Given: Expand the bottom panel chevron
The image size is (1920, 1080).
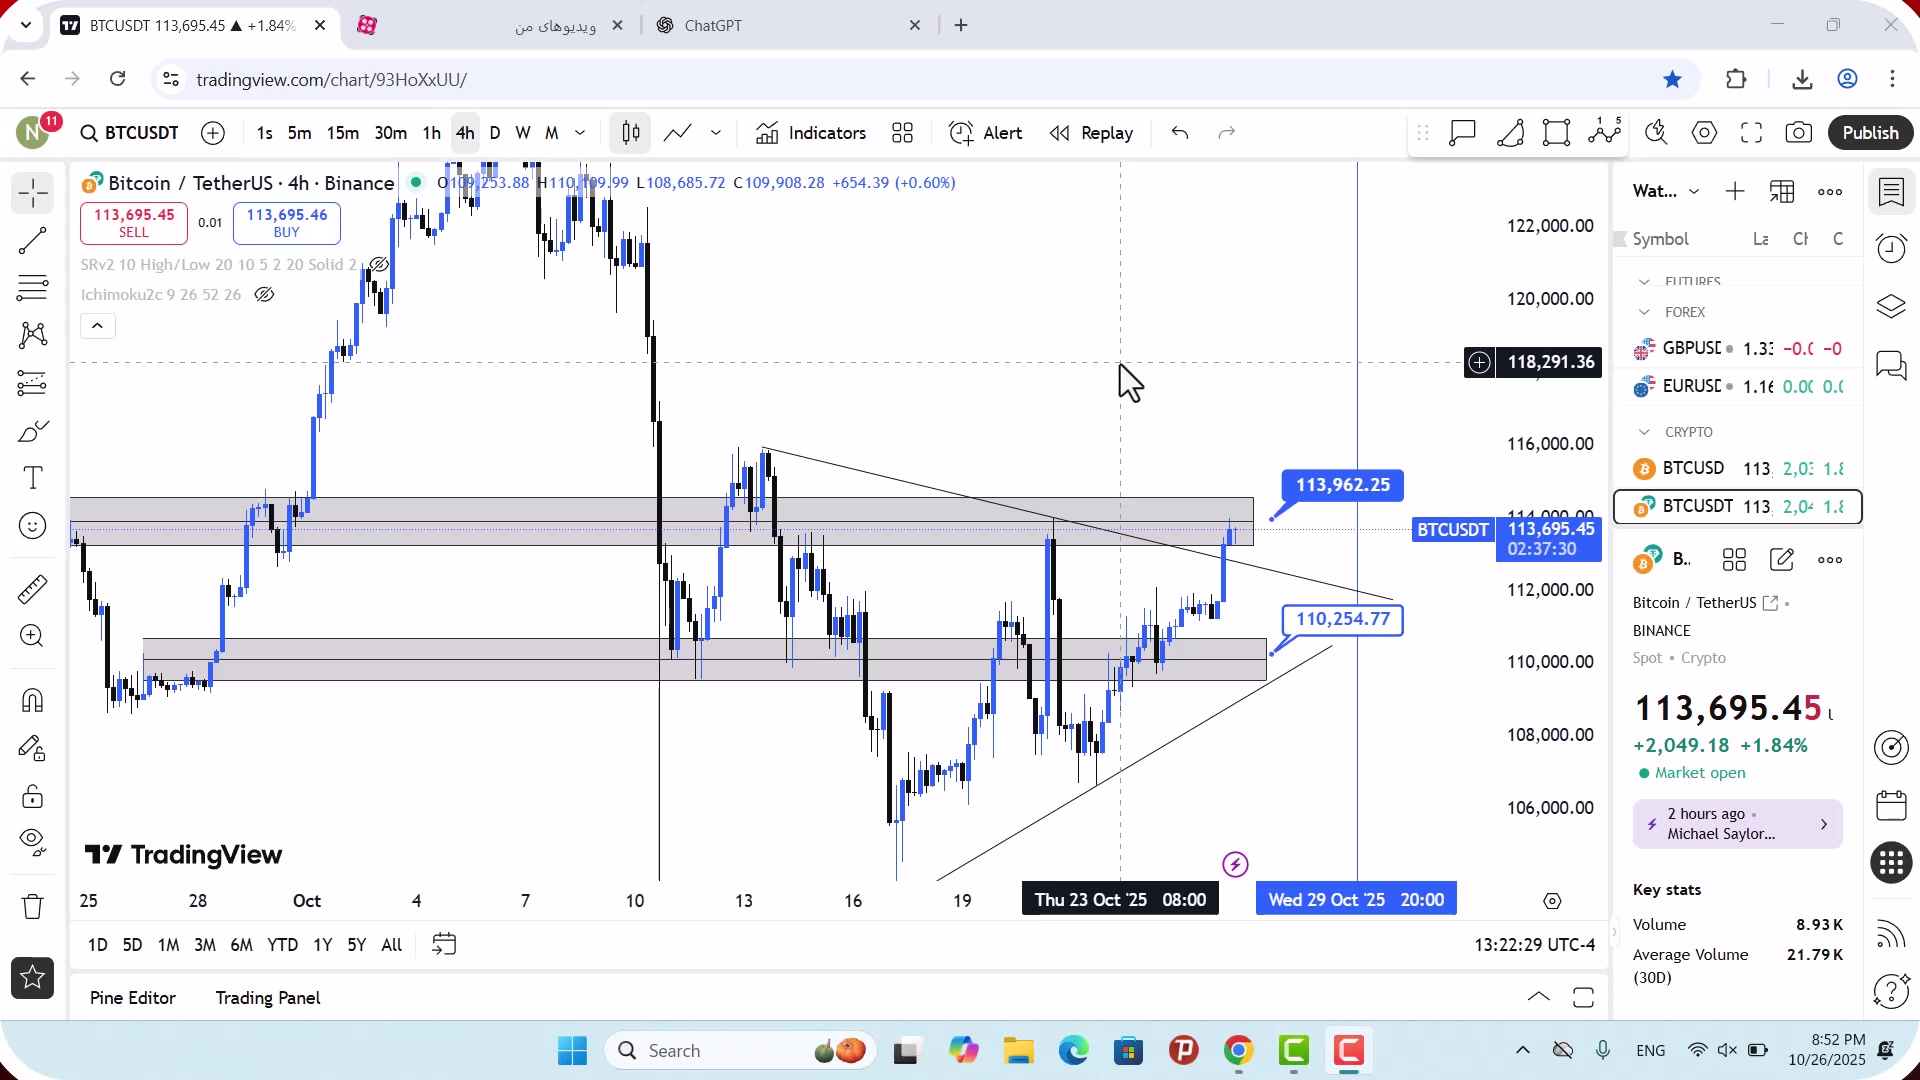Looking at the screenshot, I should [x=1539, y=997].
